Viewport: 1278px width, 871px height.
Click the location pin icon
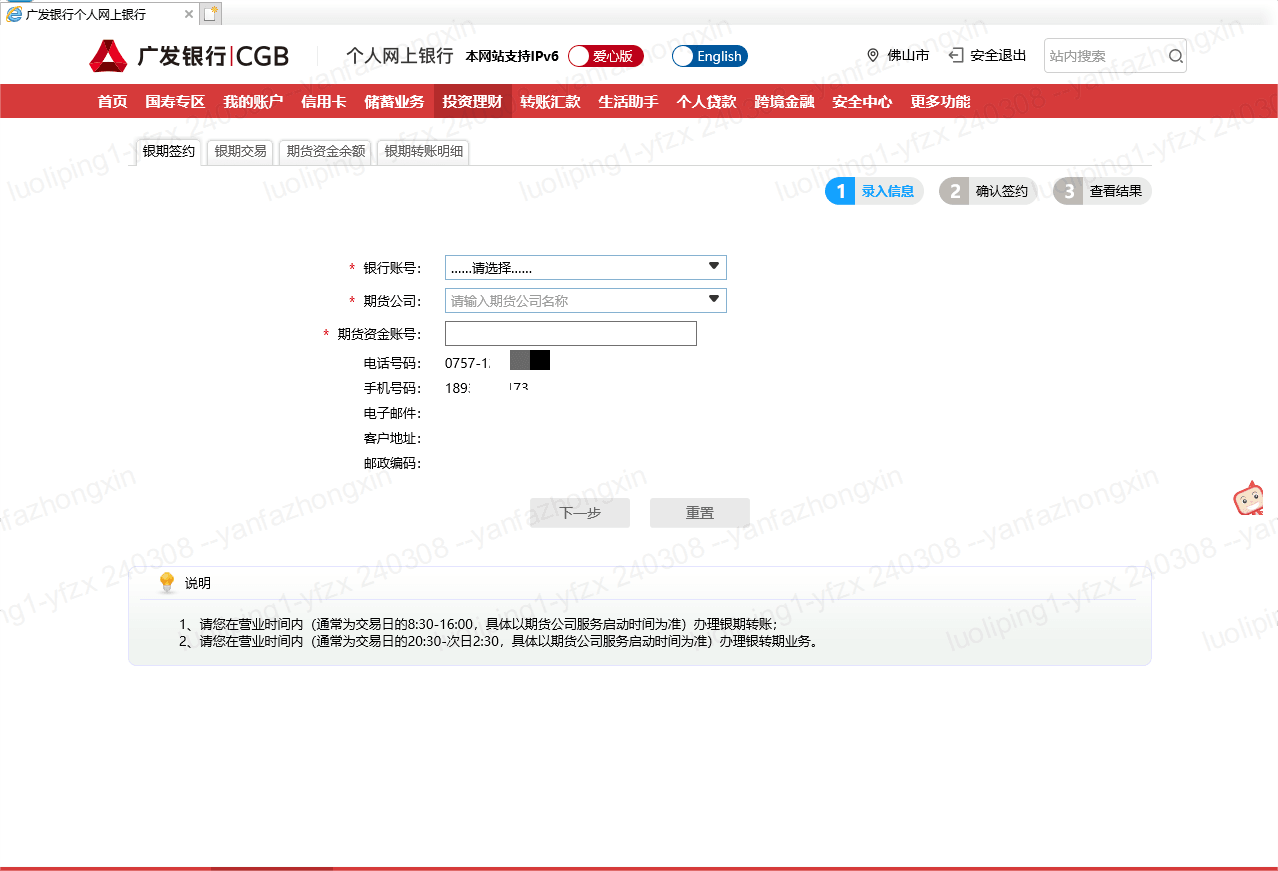872,56
